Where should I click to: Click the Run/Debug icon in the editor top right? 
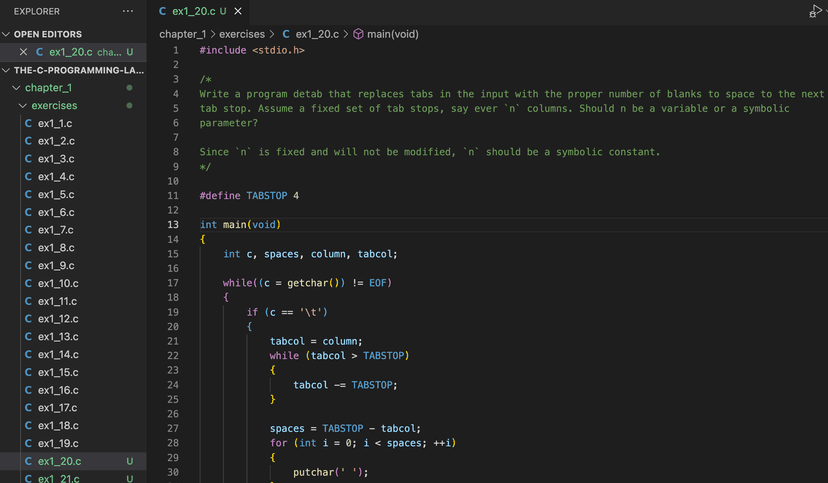point(816,11)
